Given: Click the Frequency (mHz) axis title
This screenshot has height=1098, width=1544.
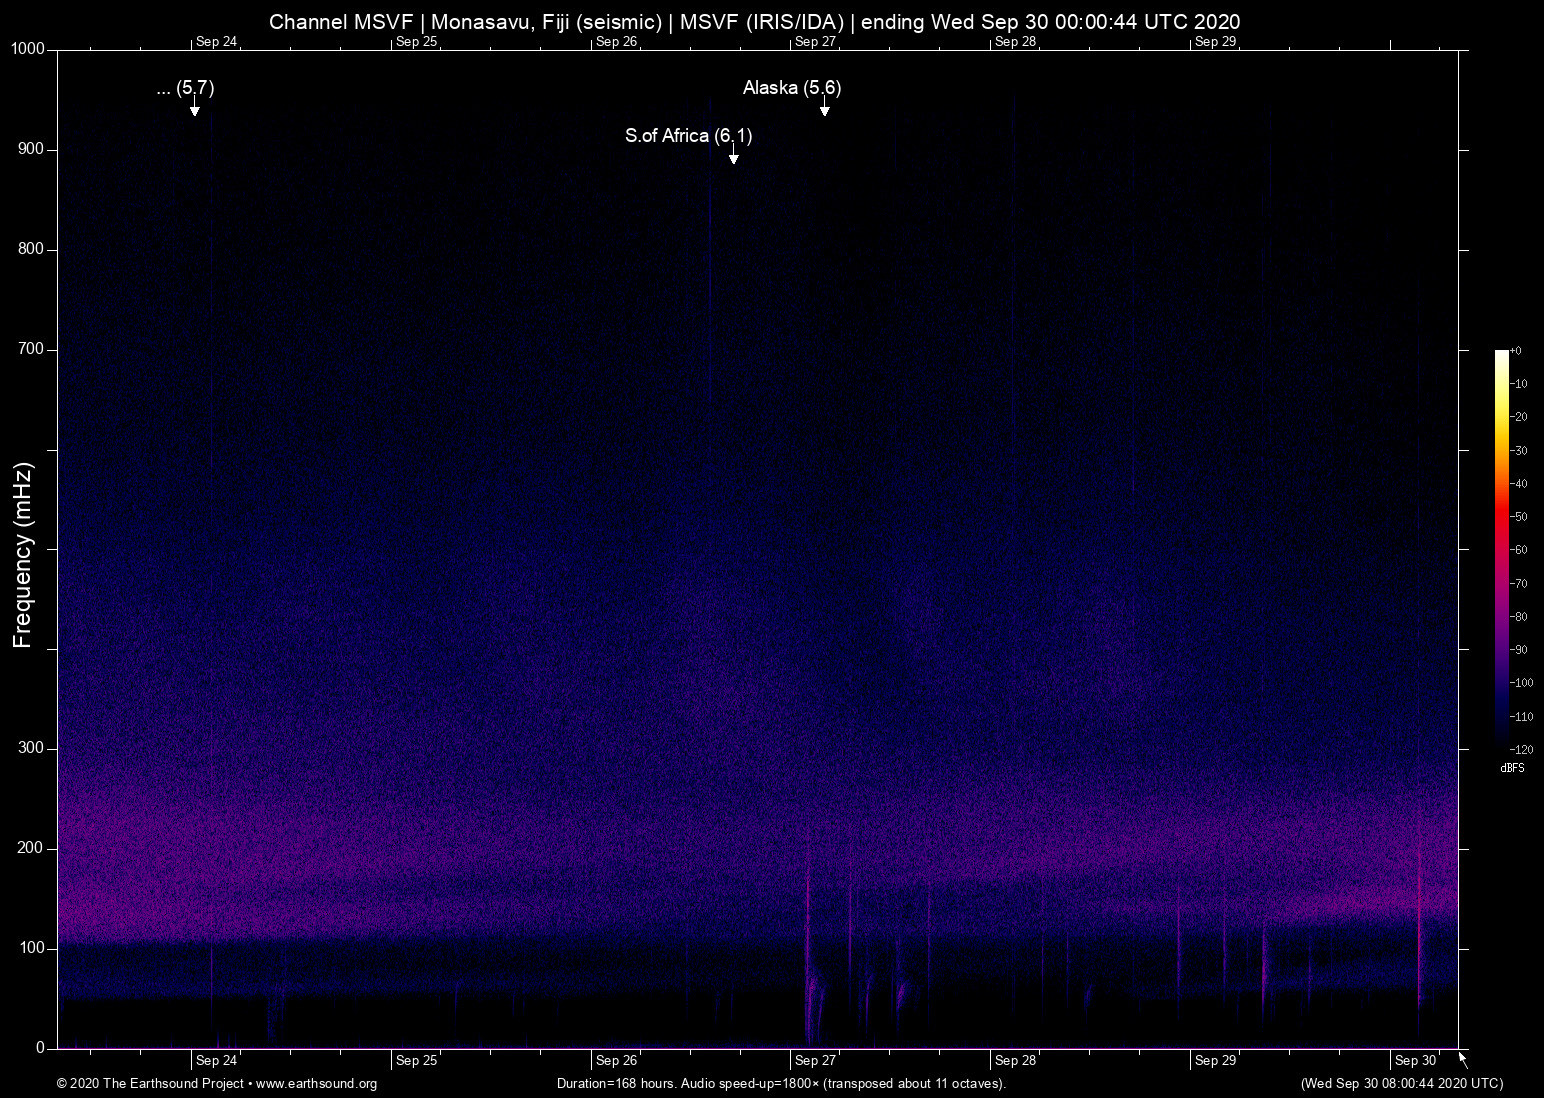Looking at the screenshot, I should point(23,555).
